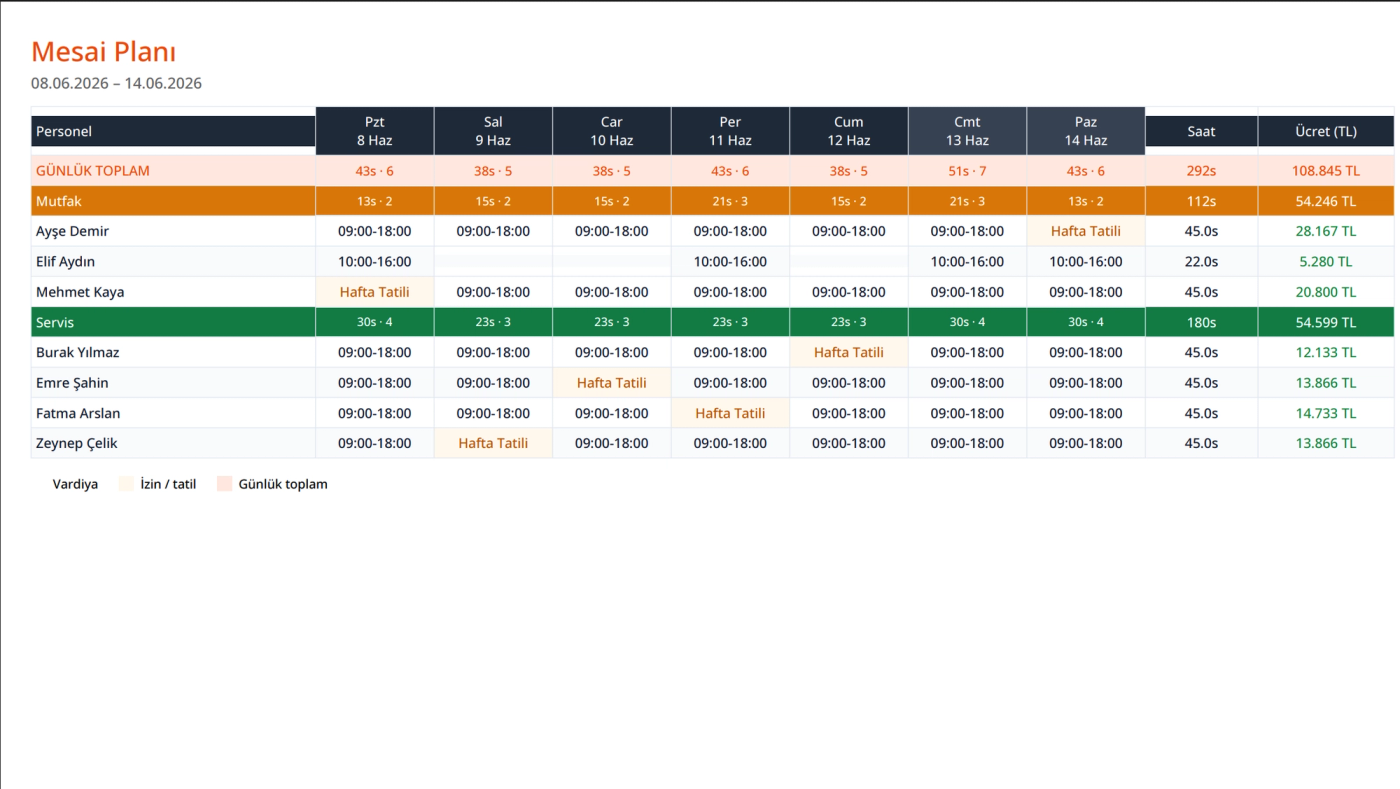Select Burak Yılmaz's 12.133 TL wage
Screen dimensions: 1400x789
tap(1326, 352)
